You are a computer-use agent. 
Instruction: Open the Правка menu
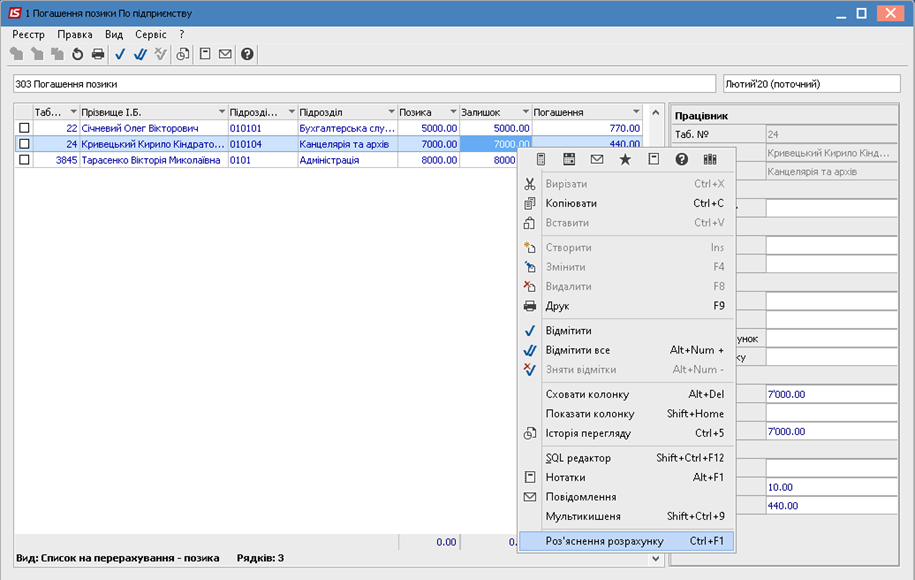coord(75,34)
